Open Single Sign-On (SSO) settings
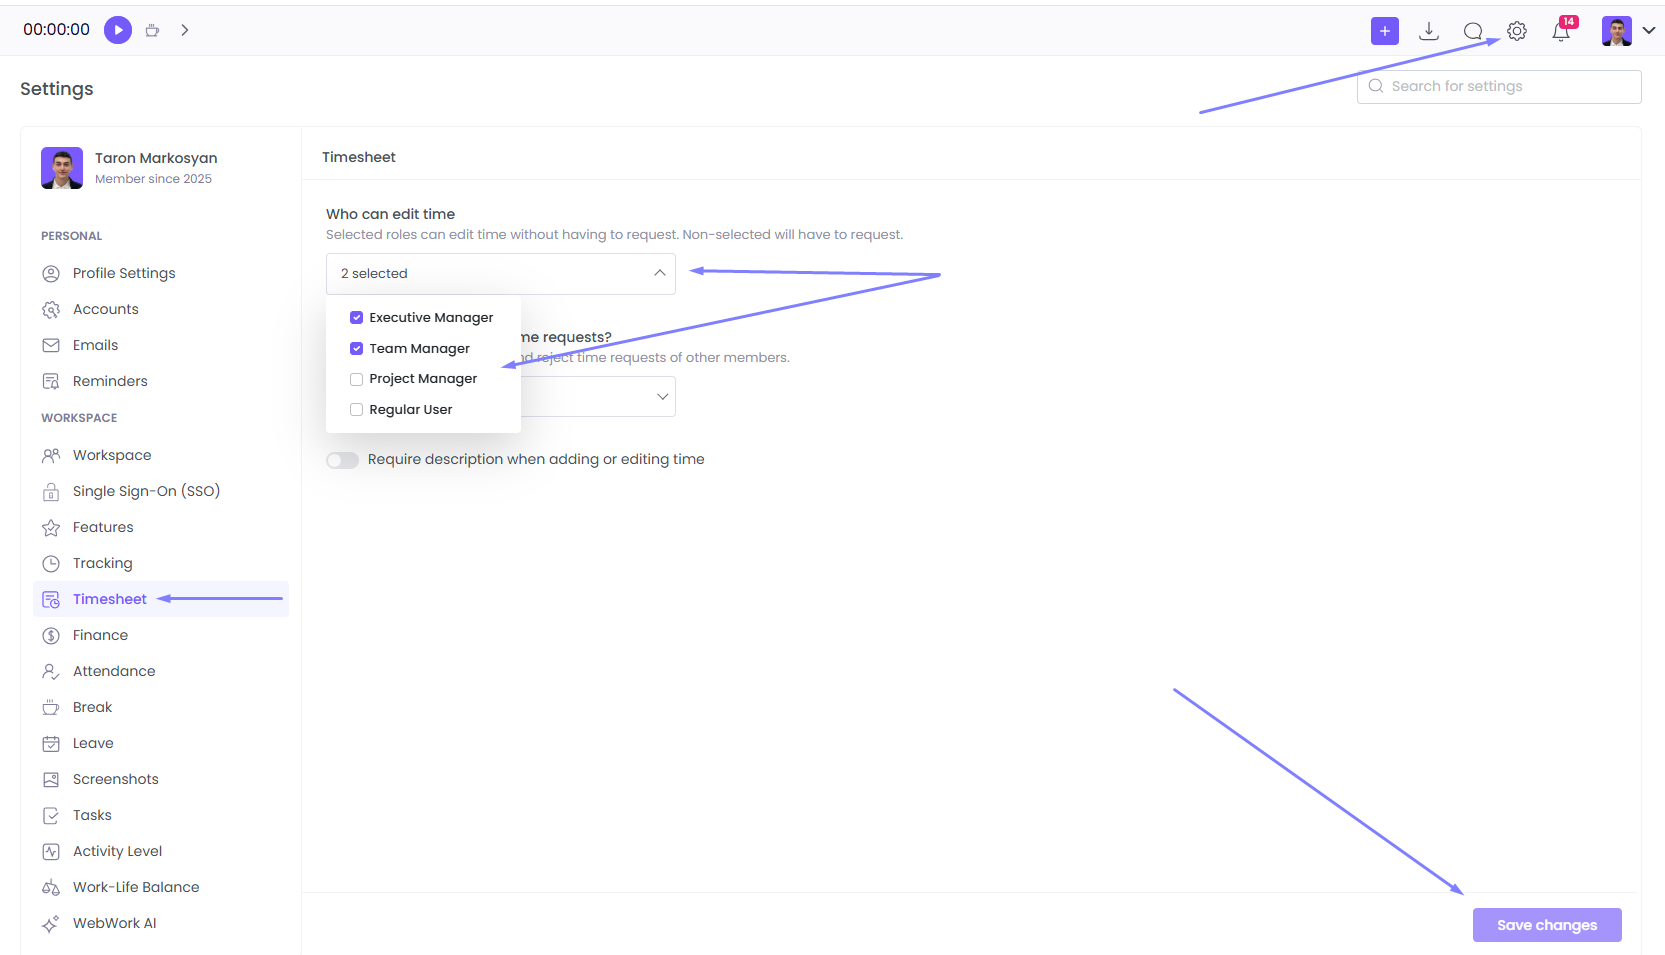The width and height of the screenshot is (1665, 955). [x=146, y=491]
